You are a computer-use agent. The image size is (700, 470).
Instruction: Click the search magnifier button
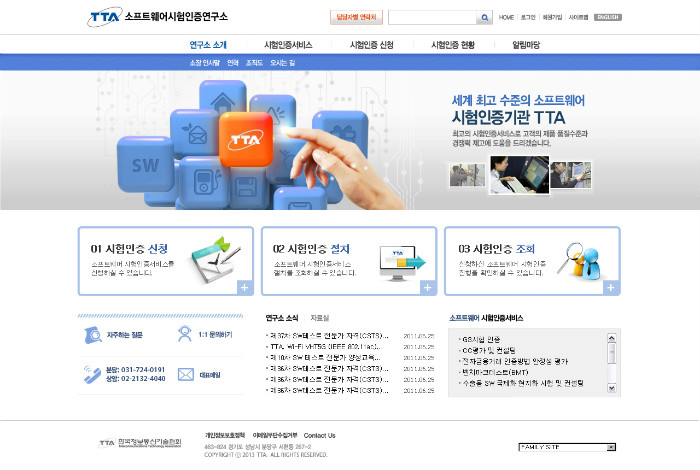coord(484,17)
